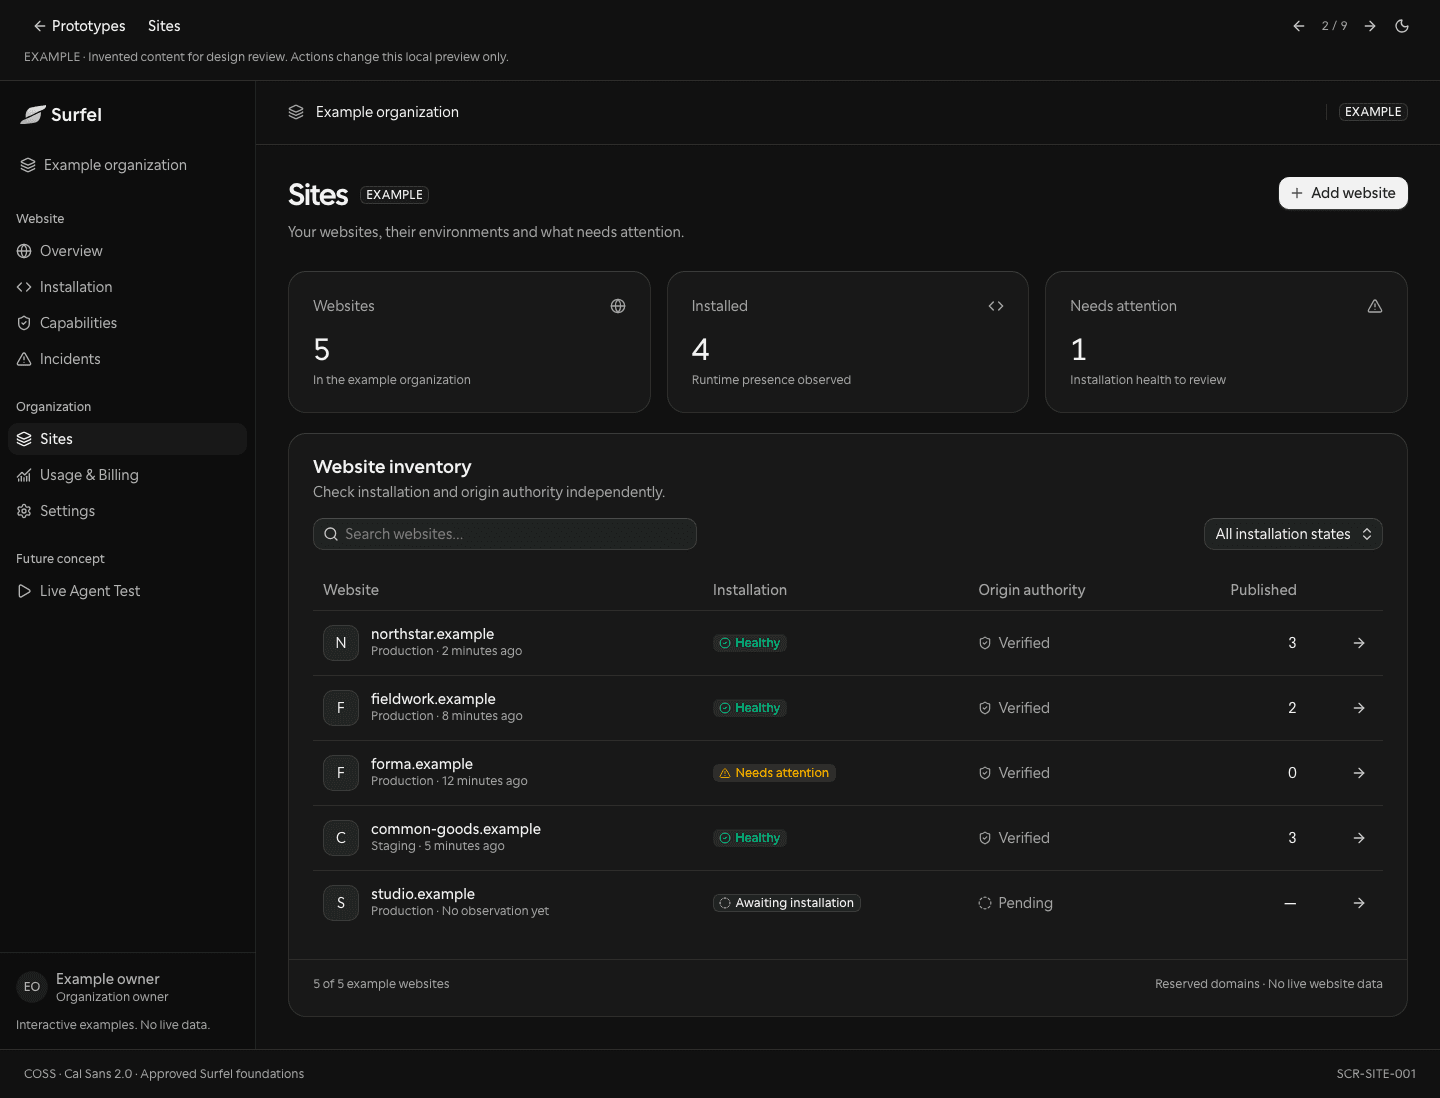Open studio.example row arrow
This screenshot has width=1440, height=1098.
[1359, 903]
